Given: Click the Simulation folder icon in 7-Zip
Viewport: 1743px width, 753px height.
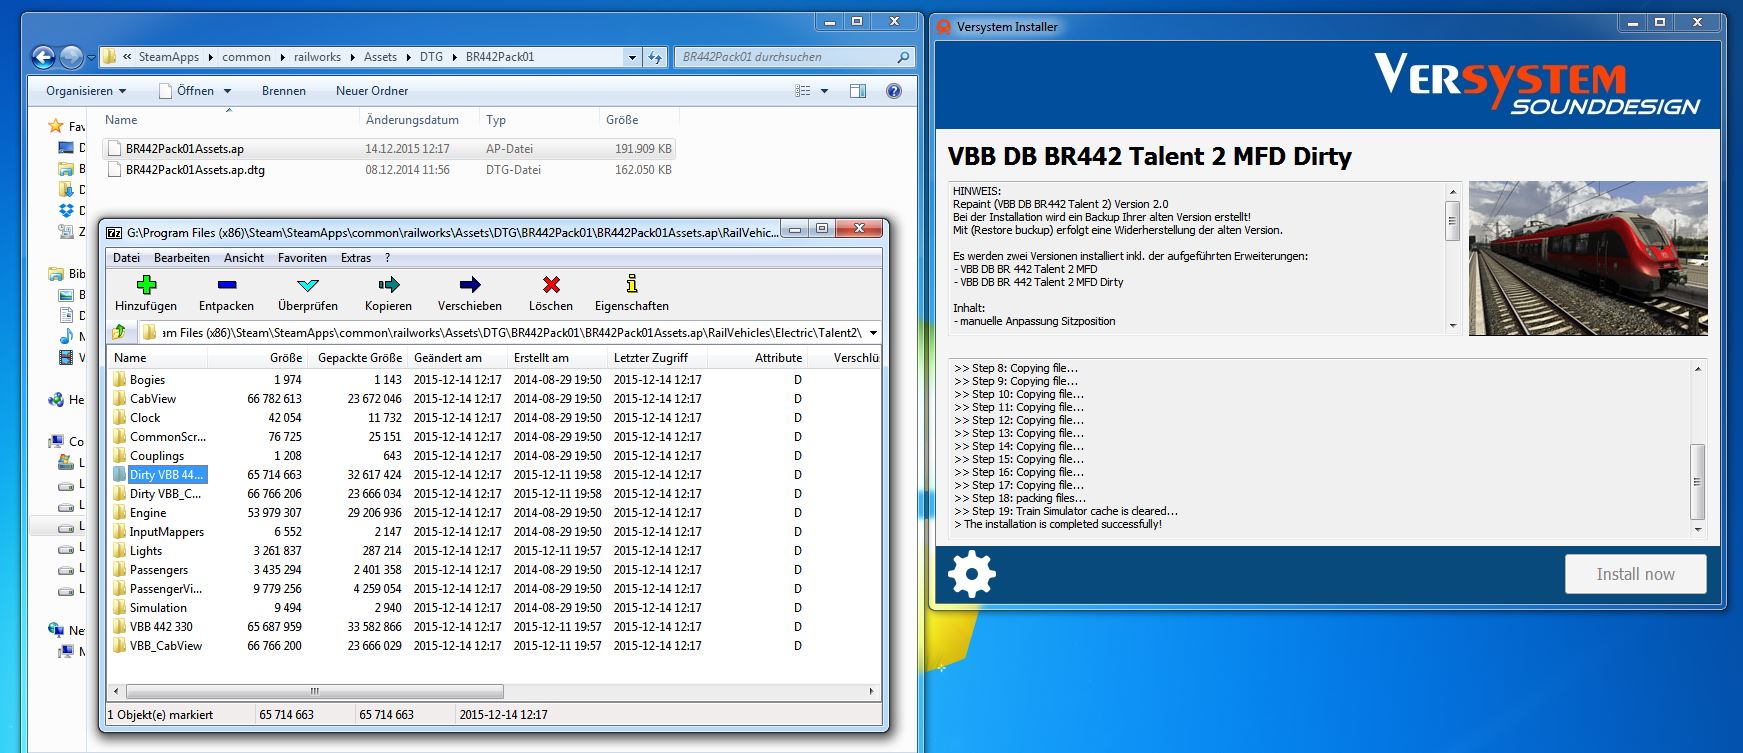Looking at the screenshot, I should tap(120, 608).
